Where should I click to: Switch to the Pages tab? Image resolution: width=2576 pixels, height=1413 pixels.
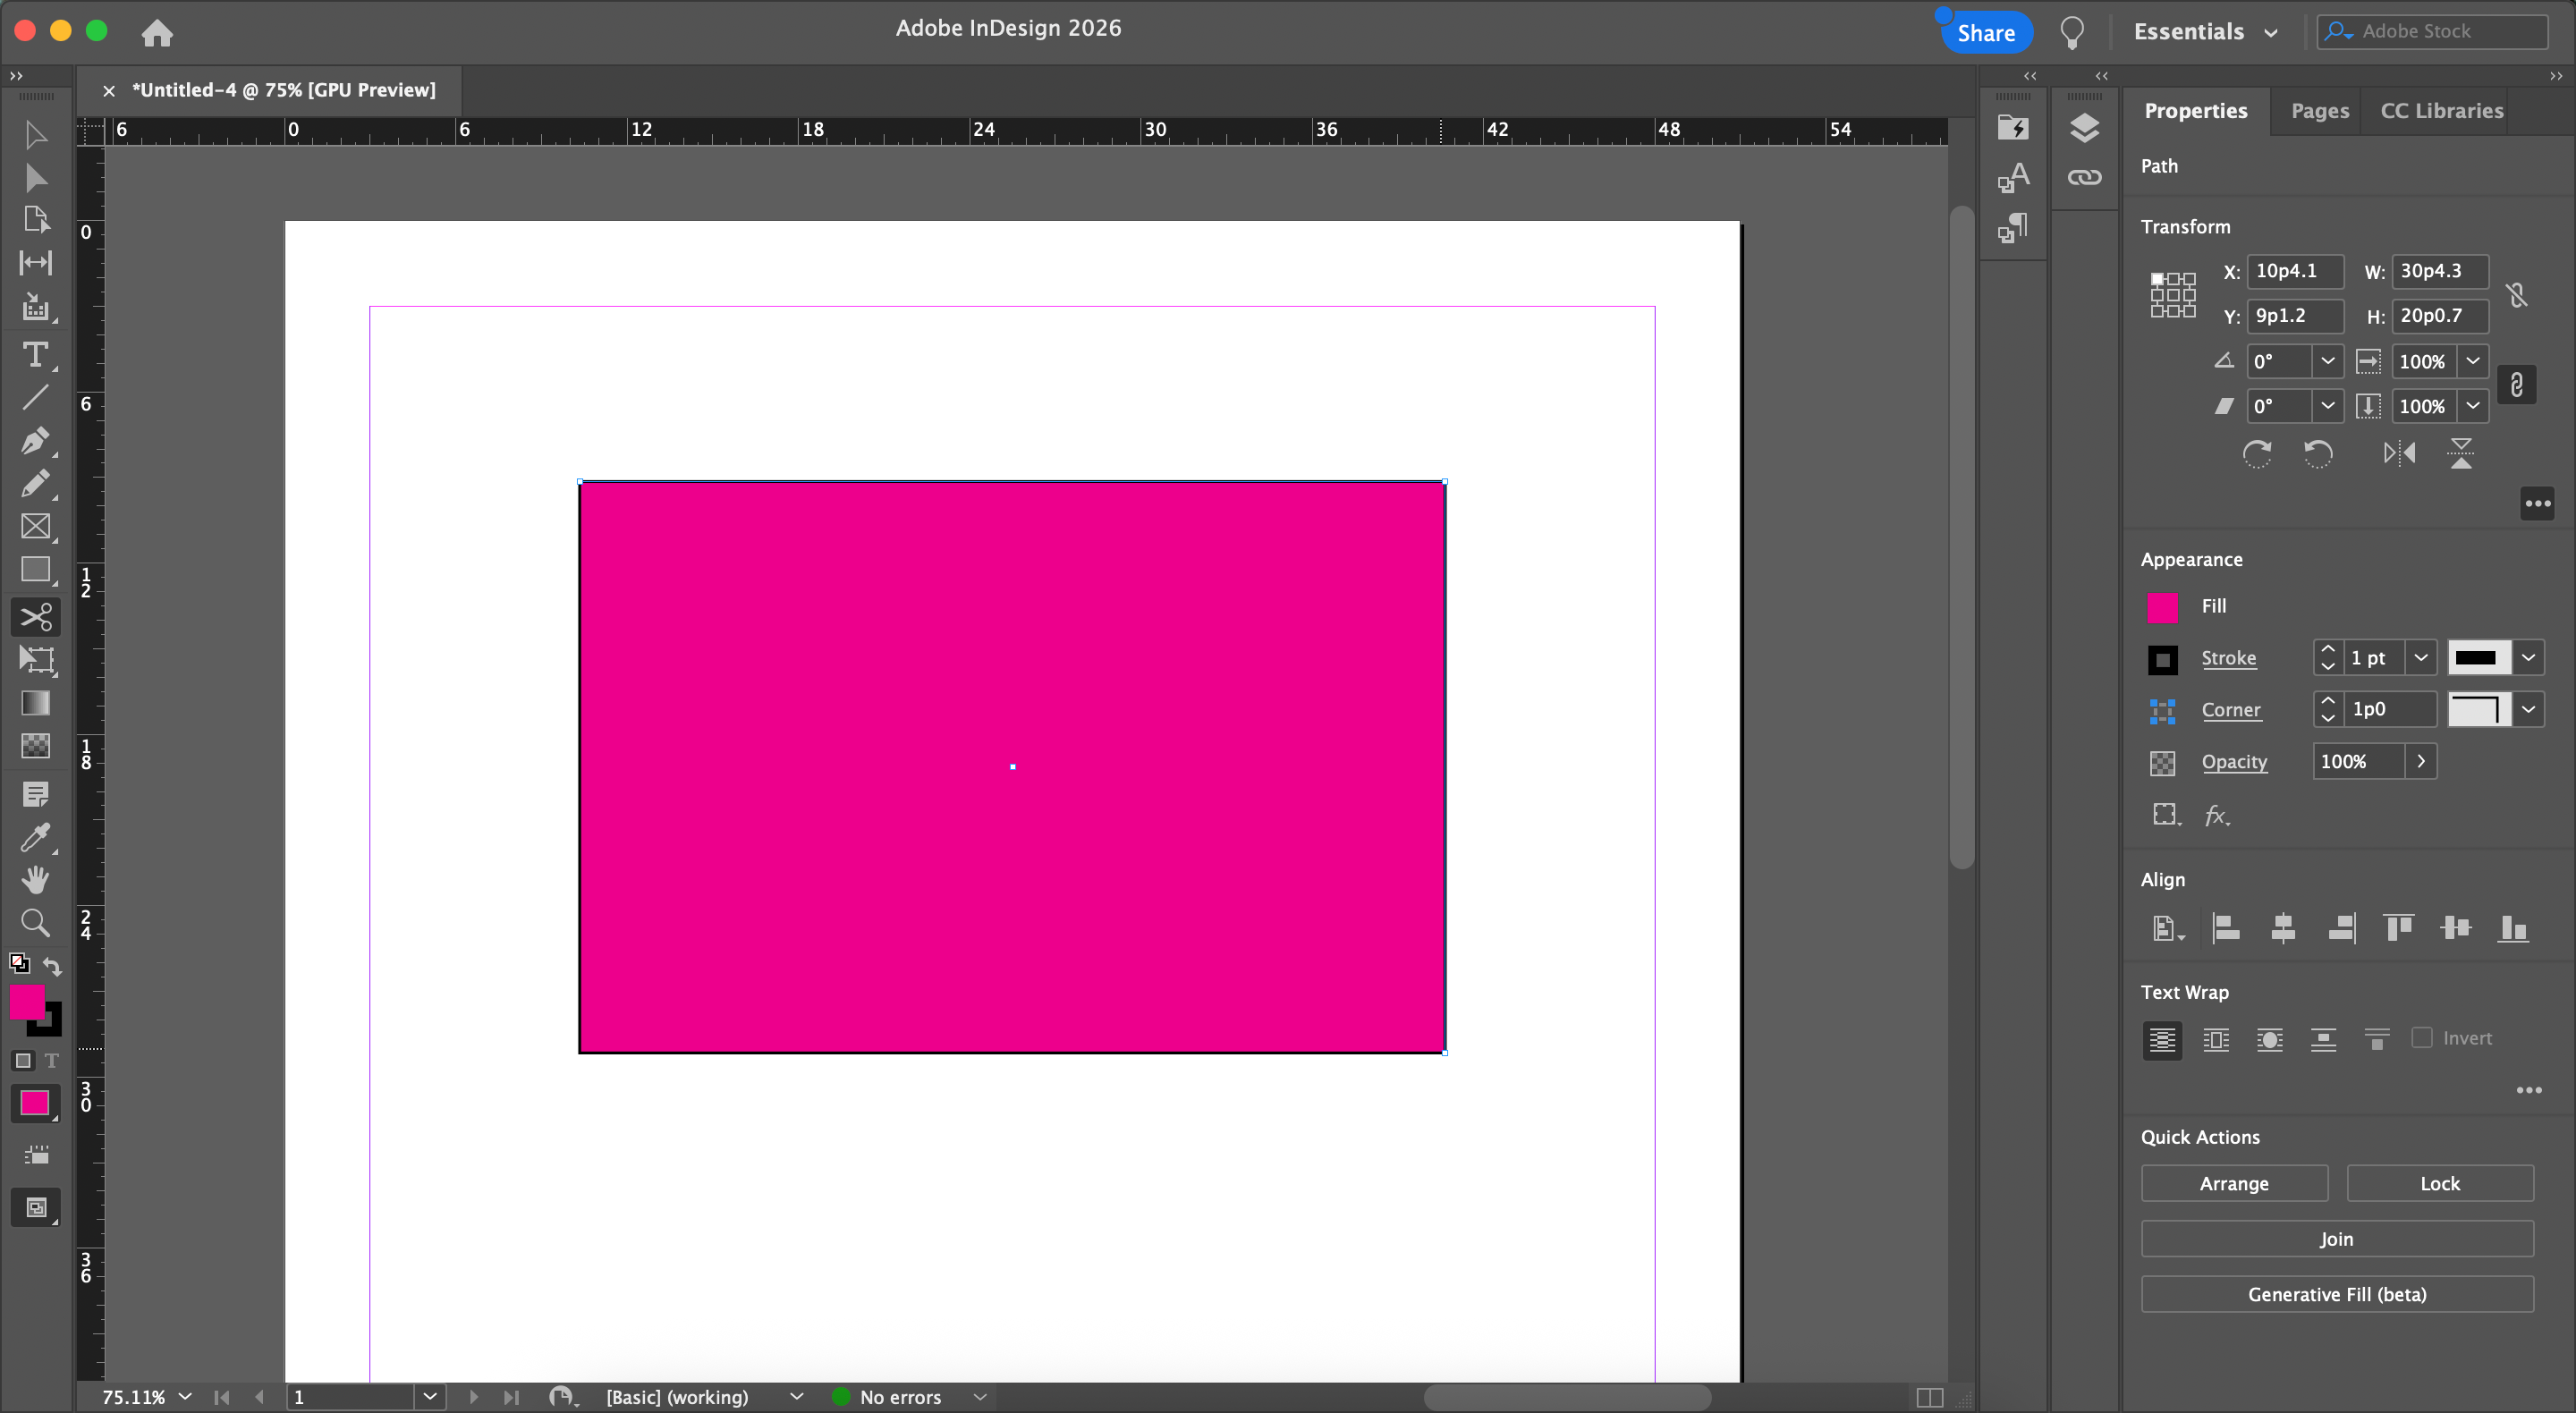point(2319,111)
